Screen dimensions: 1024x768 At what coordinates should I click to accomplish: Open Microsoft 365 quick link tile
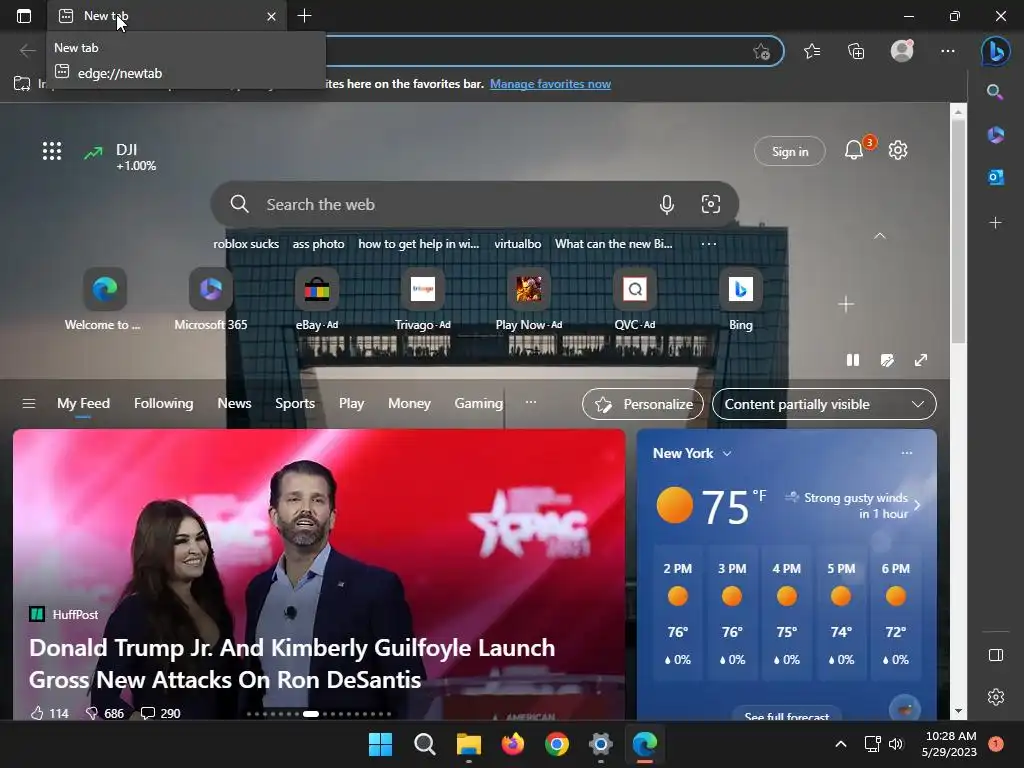[210, 300]
